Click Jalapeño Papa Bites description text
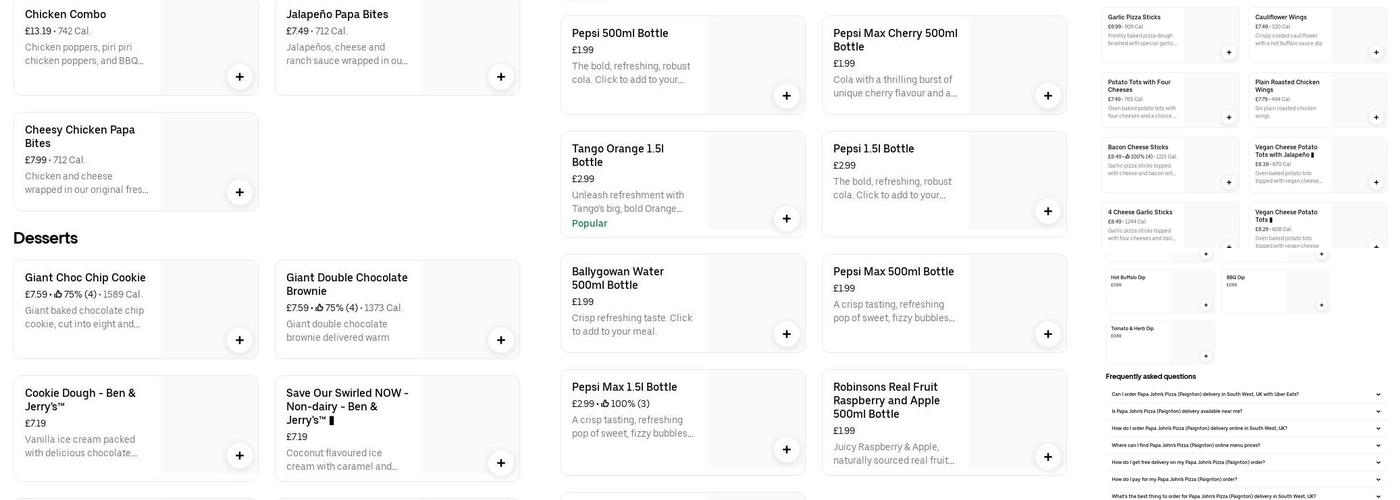Viewport: 1400px width, 500px height. pos(347,54)
